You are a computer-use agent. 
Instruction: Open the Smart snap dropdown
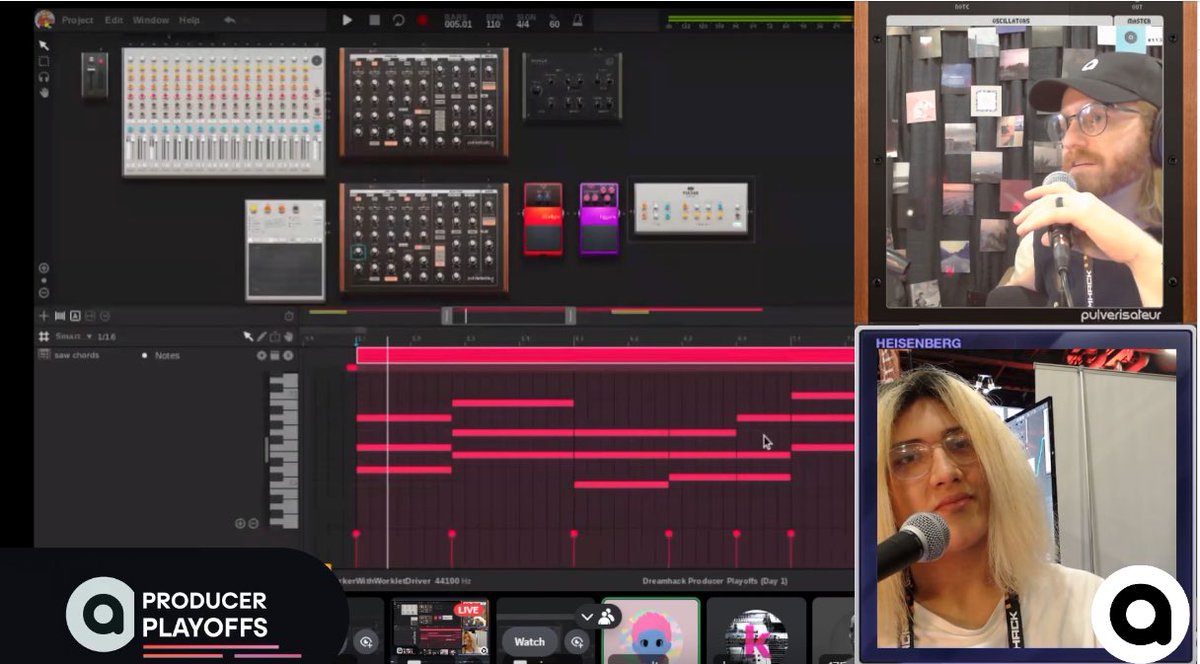[x=73, y=337]
